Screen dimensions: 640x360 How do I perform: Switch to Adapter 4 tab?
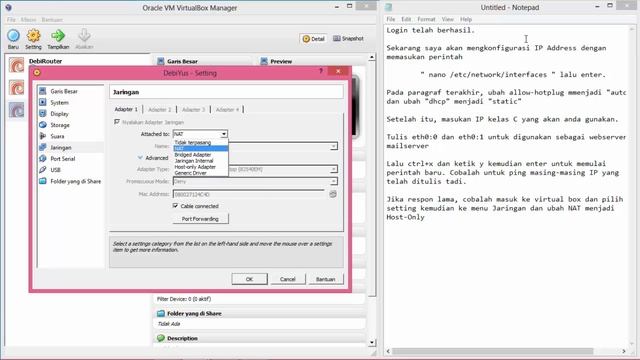(x=227, y=109)
